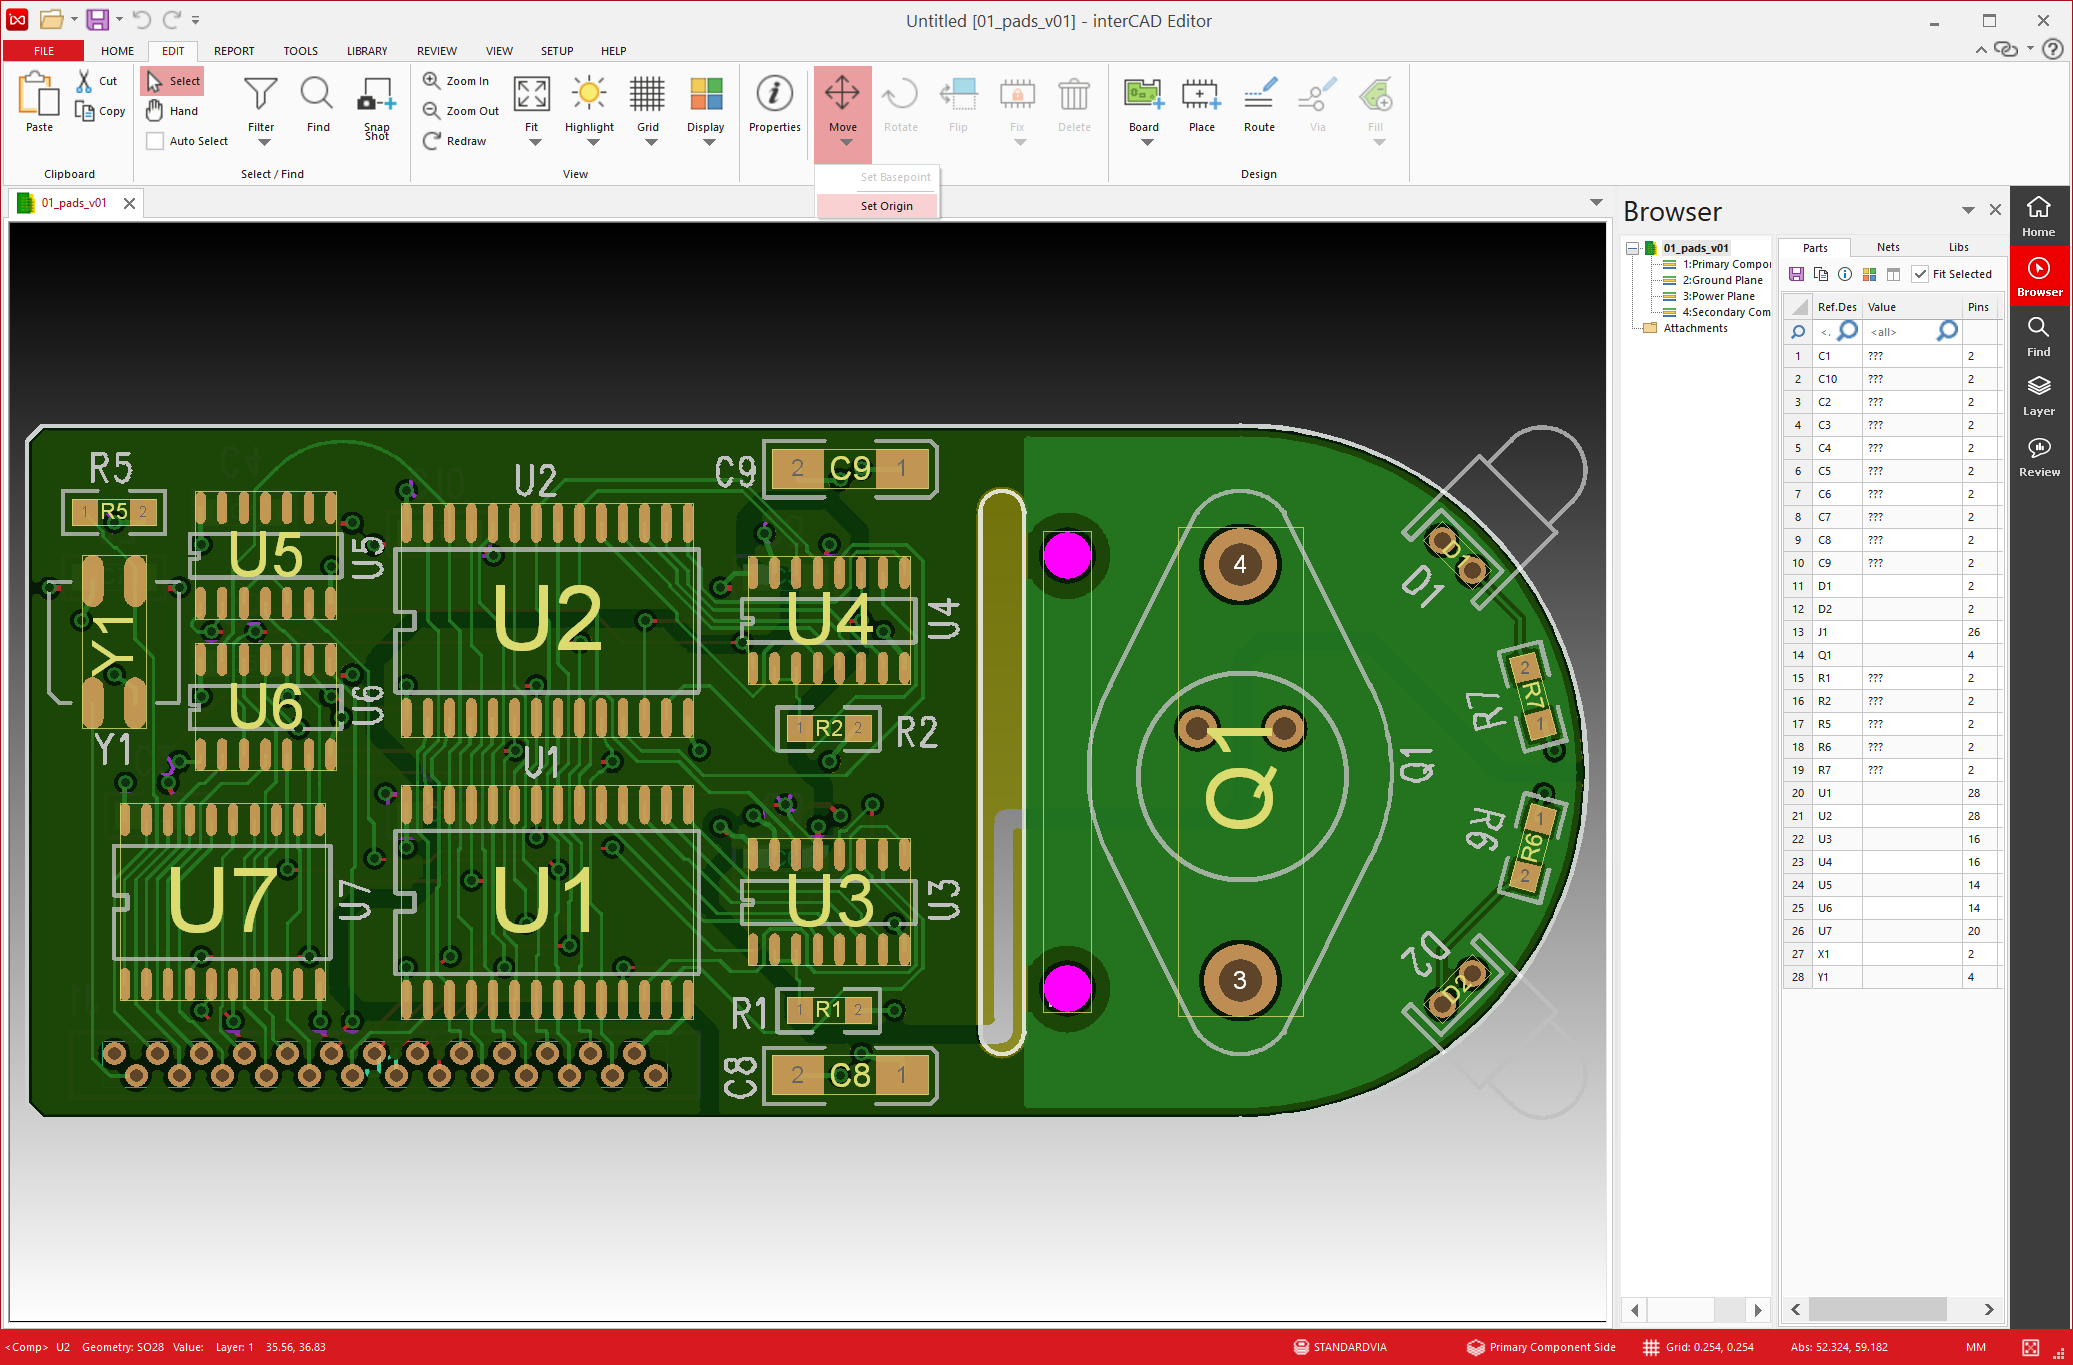Uncheck the Fit Selected checkbox
Viewport: 2073px width, 1365px height.
coord(1920,274)
